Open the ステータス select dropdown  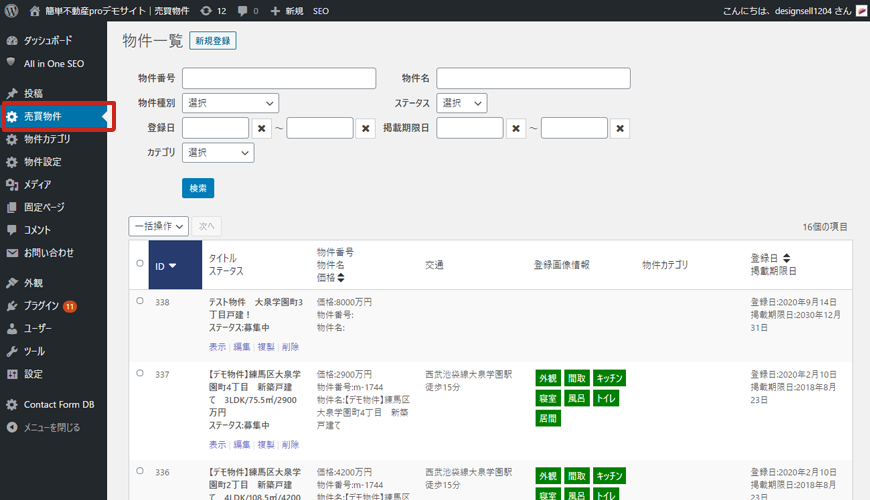tap(462, 103)
